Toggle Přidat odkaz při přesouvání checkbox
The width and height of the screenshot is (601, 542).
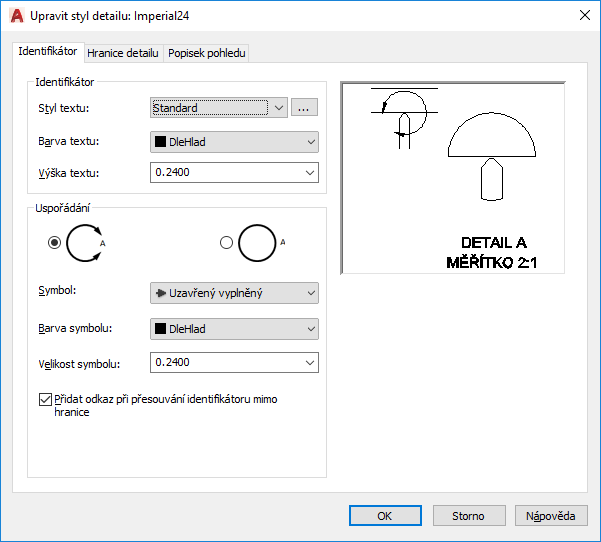45,399
